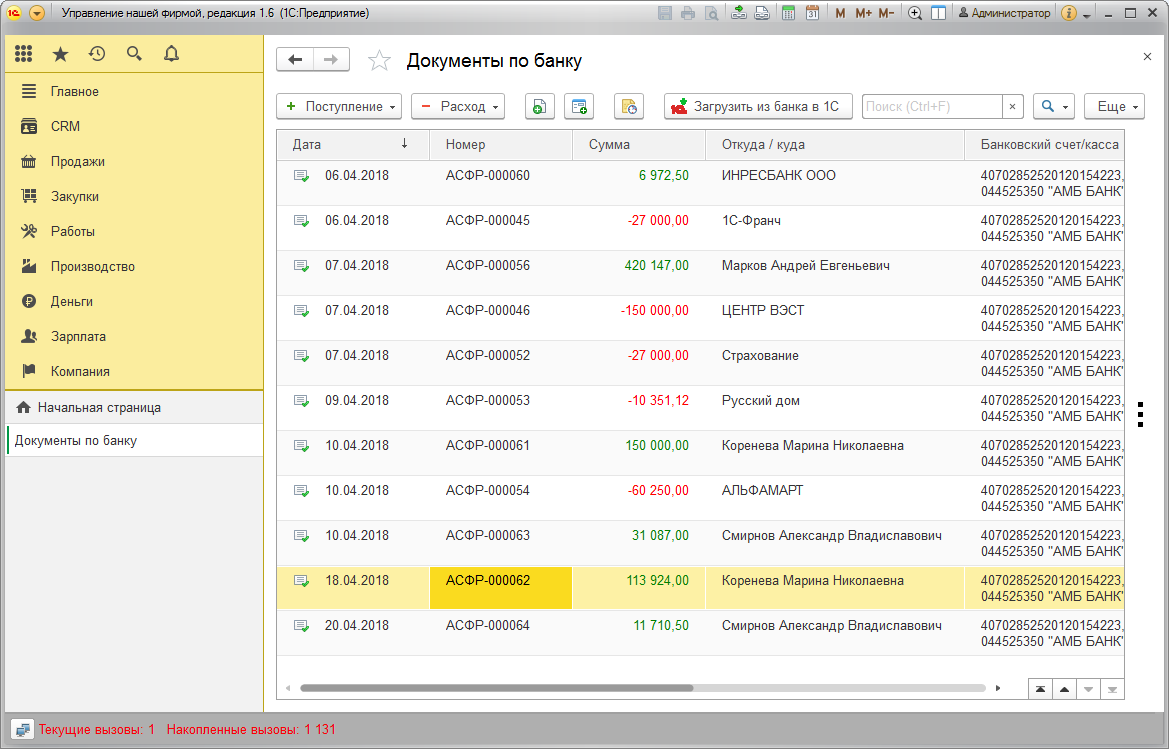Sort by the Сумма column header
The height and width of the screenshot is (749, 1169).
pyautogui.click(x=639, y=145)
